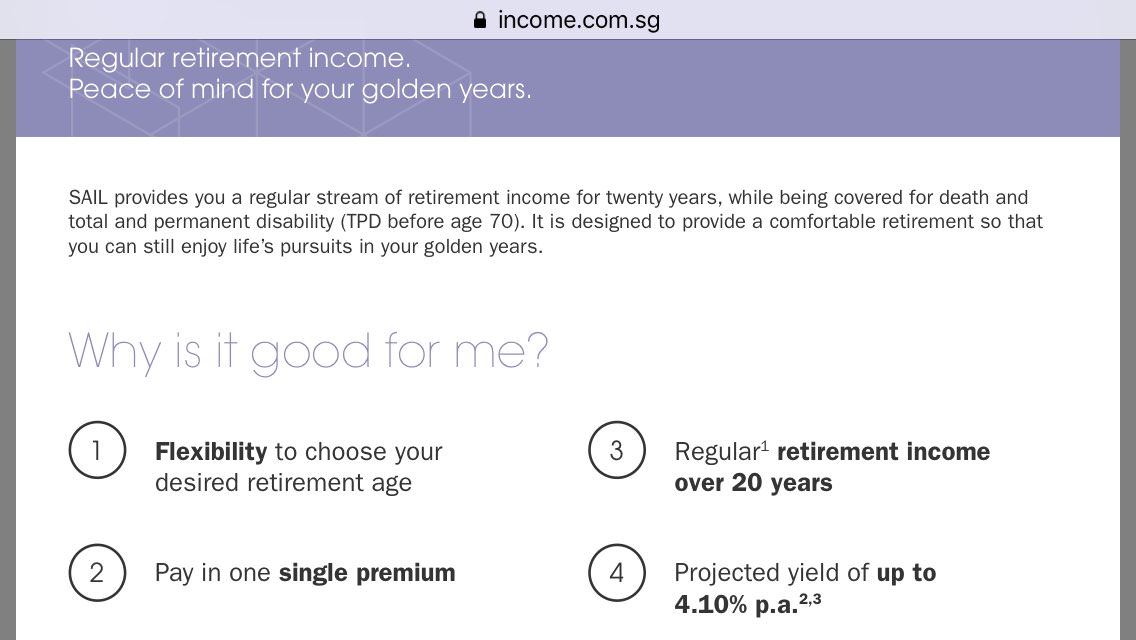Click the SAIL description paragraph
Viewport: 1136px width, 640px height.
coord(556,222)
